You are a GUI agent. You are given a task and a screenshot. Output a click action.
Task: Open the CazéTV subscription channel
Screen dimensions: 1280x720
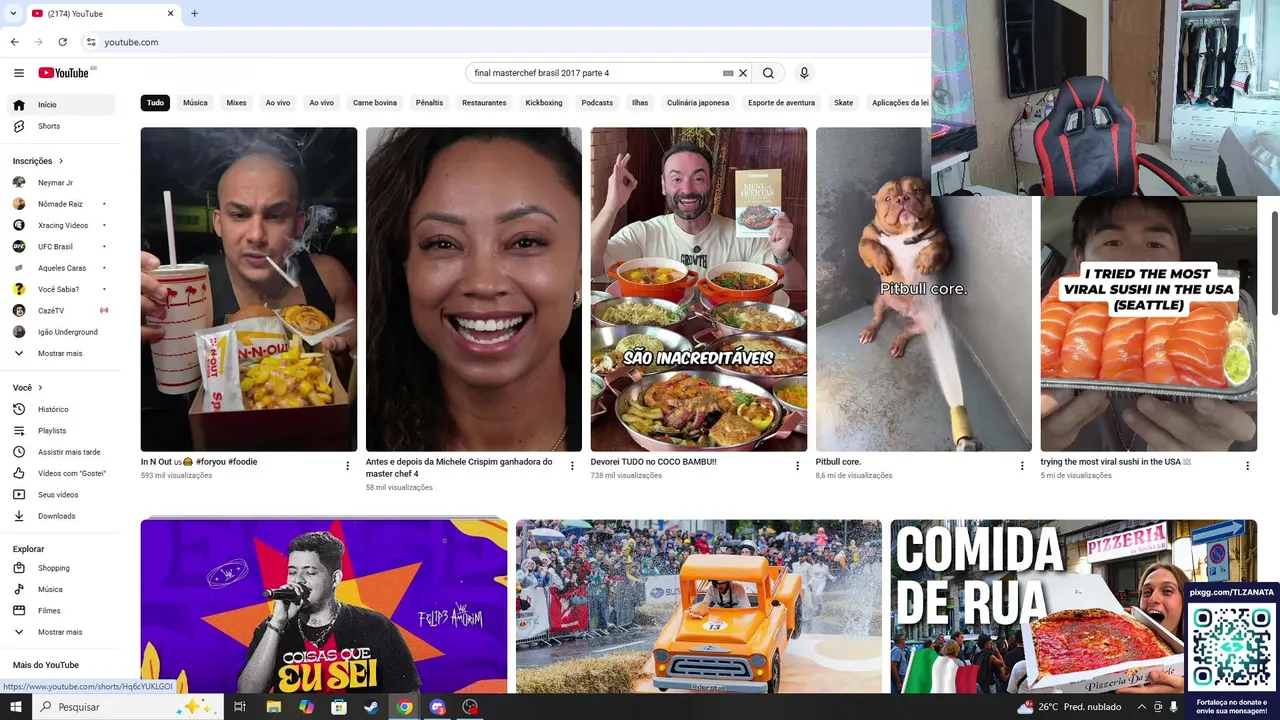62,311
